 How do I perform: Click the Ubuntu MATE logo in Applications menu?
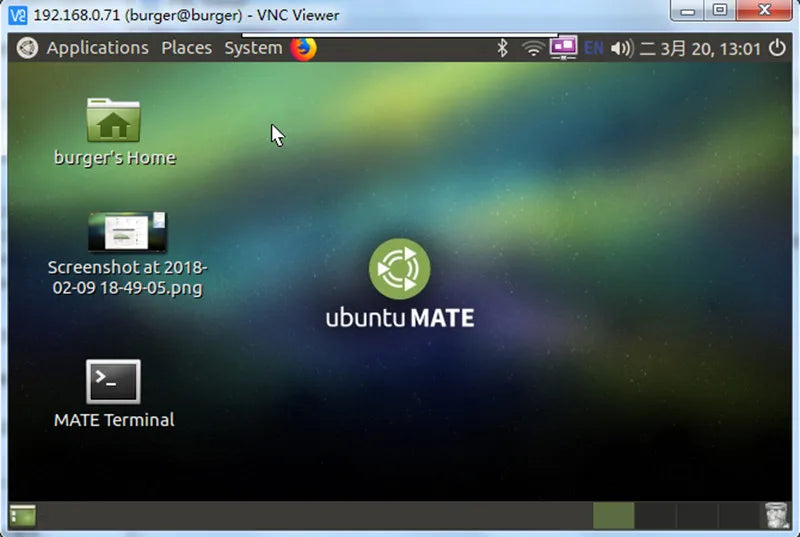click(x=28, y=48)
